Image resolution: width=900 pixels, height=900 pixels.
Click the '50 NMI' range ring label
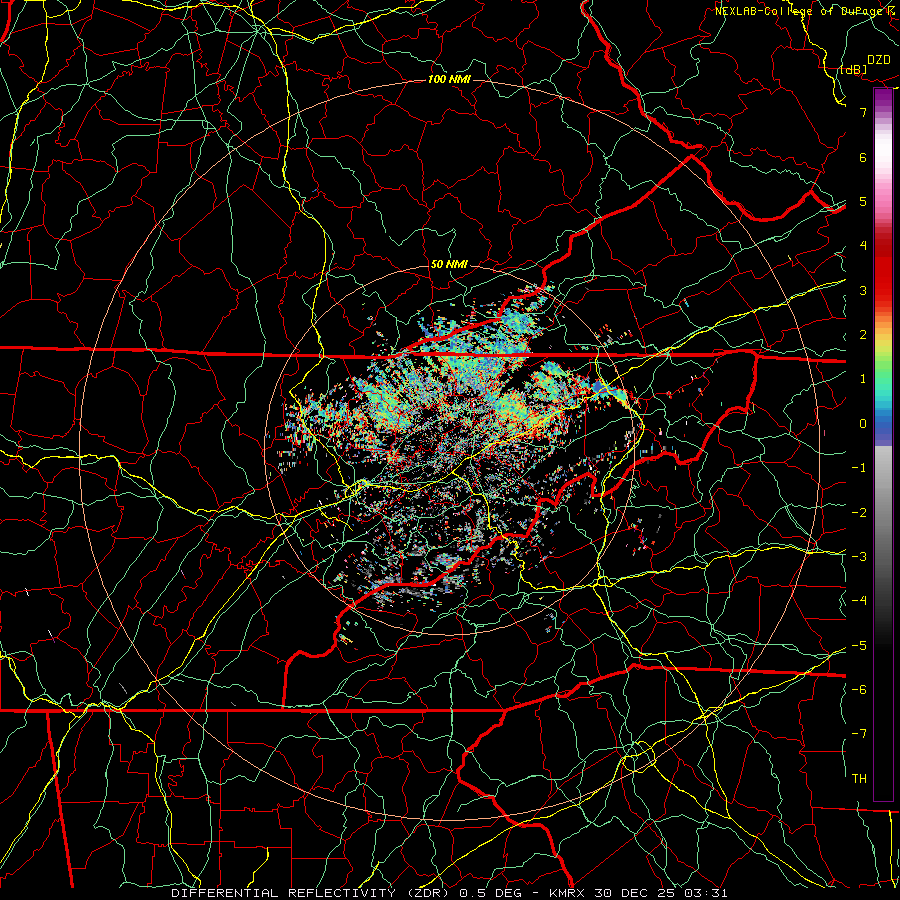tap(449, 264)
